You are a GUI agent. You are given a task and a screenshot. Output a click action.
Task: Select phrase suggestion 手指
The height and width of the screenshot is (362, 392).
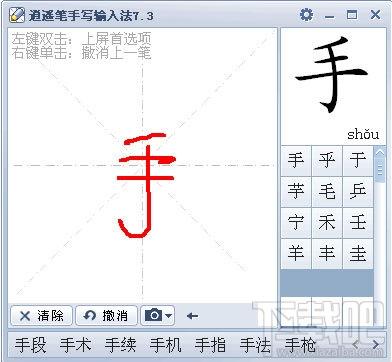click(210, 345)
